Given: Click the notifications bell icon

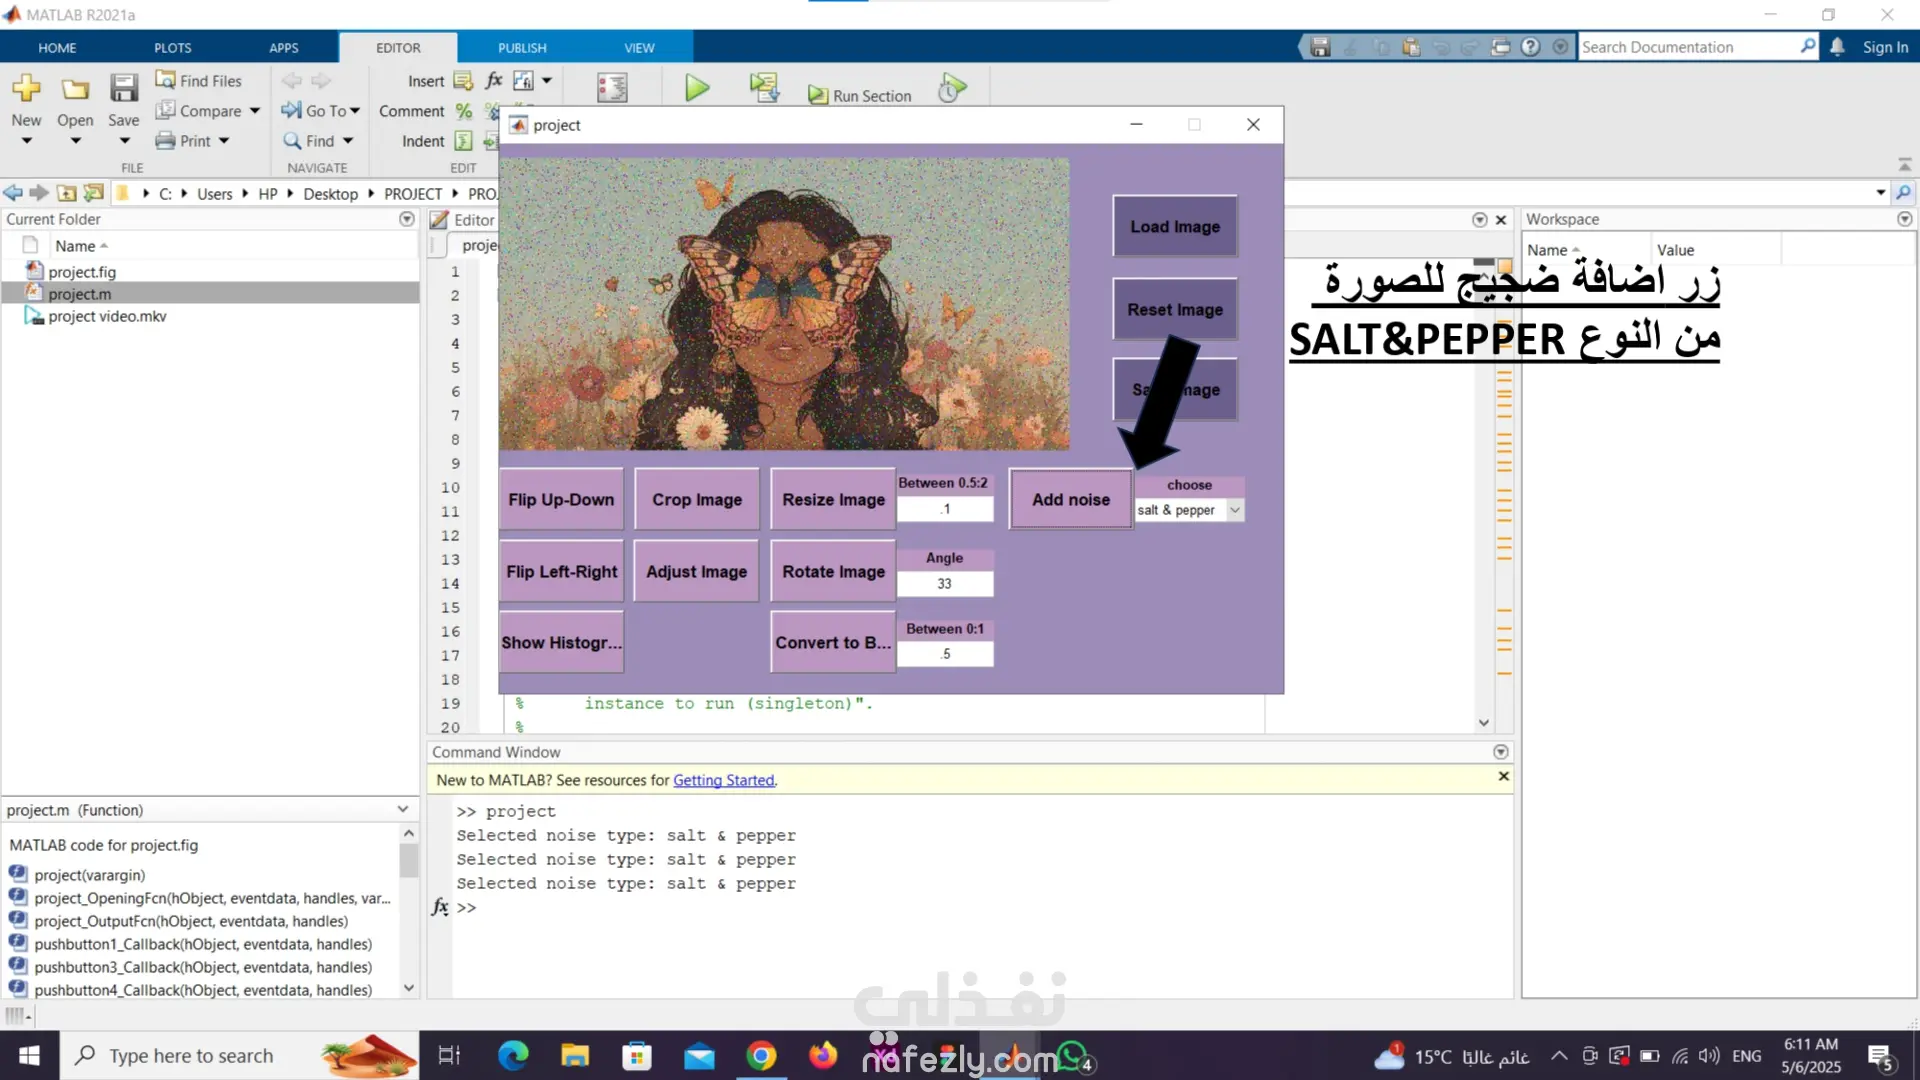Looking at the screenshot, I should 1837,47.
